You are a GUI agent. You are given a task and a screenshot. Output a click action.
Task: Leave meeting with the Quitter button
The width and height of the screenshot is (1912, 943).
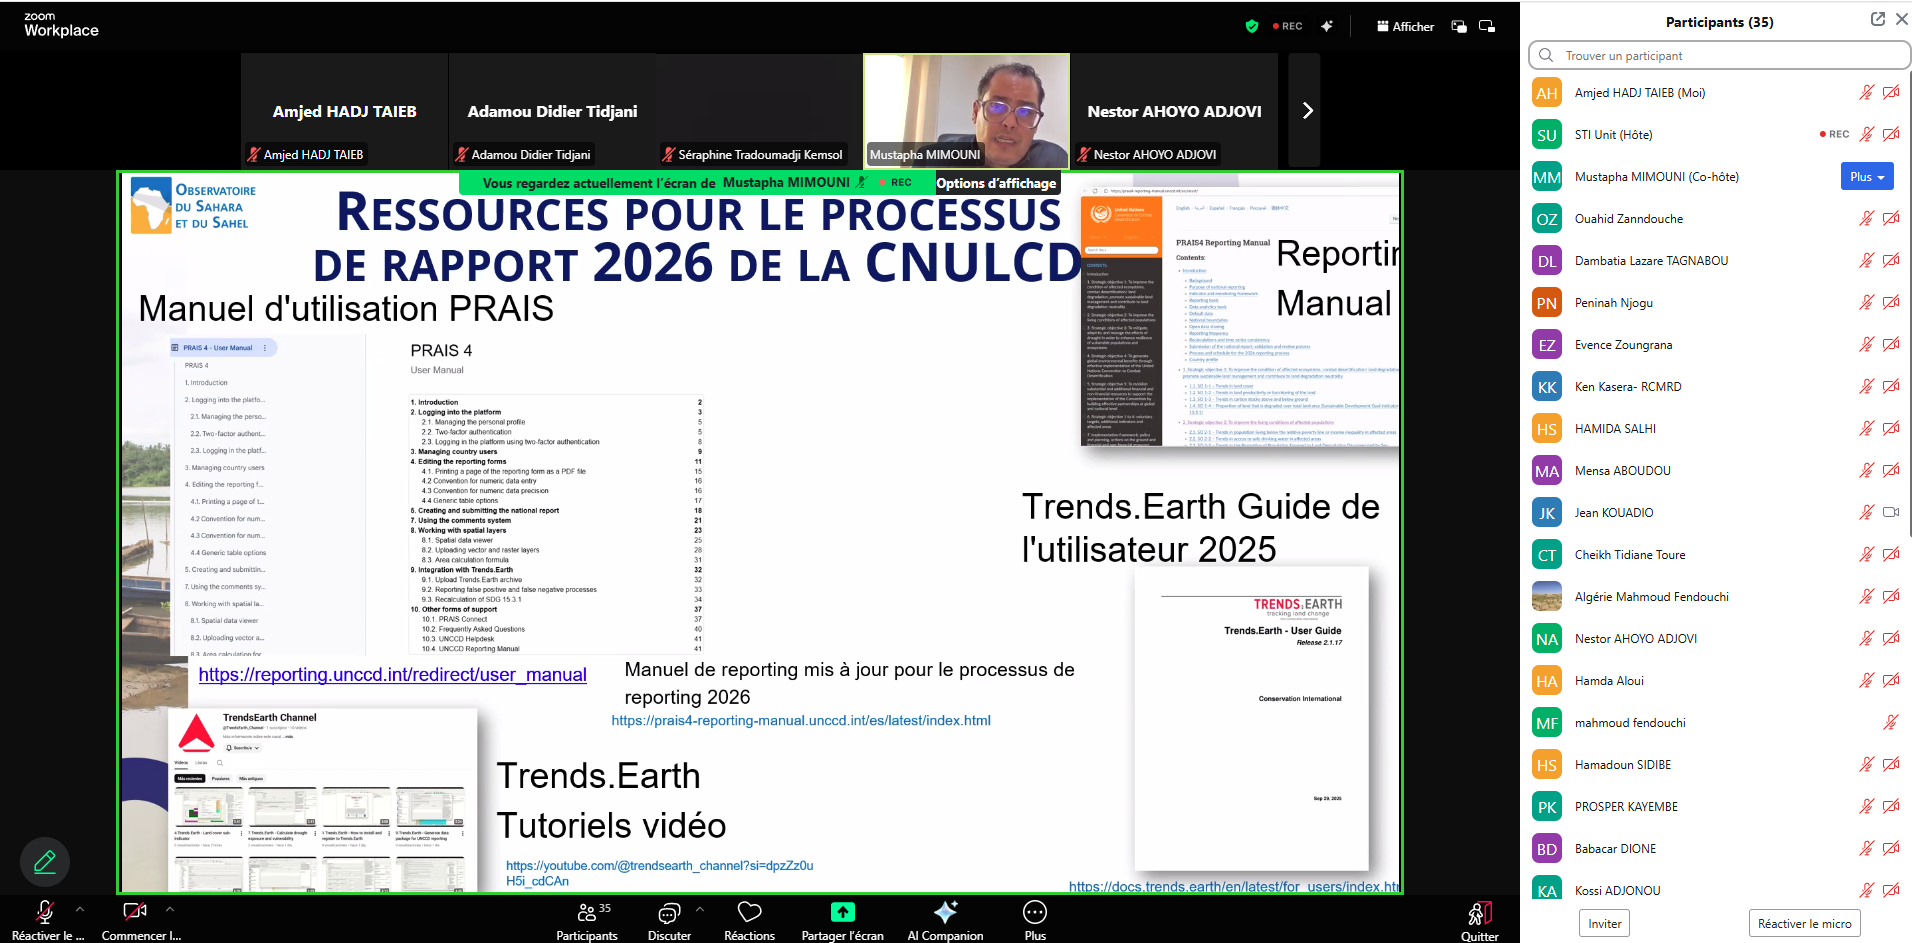(x=1479, y=918)
